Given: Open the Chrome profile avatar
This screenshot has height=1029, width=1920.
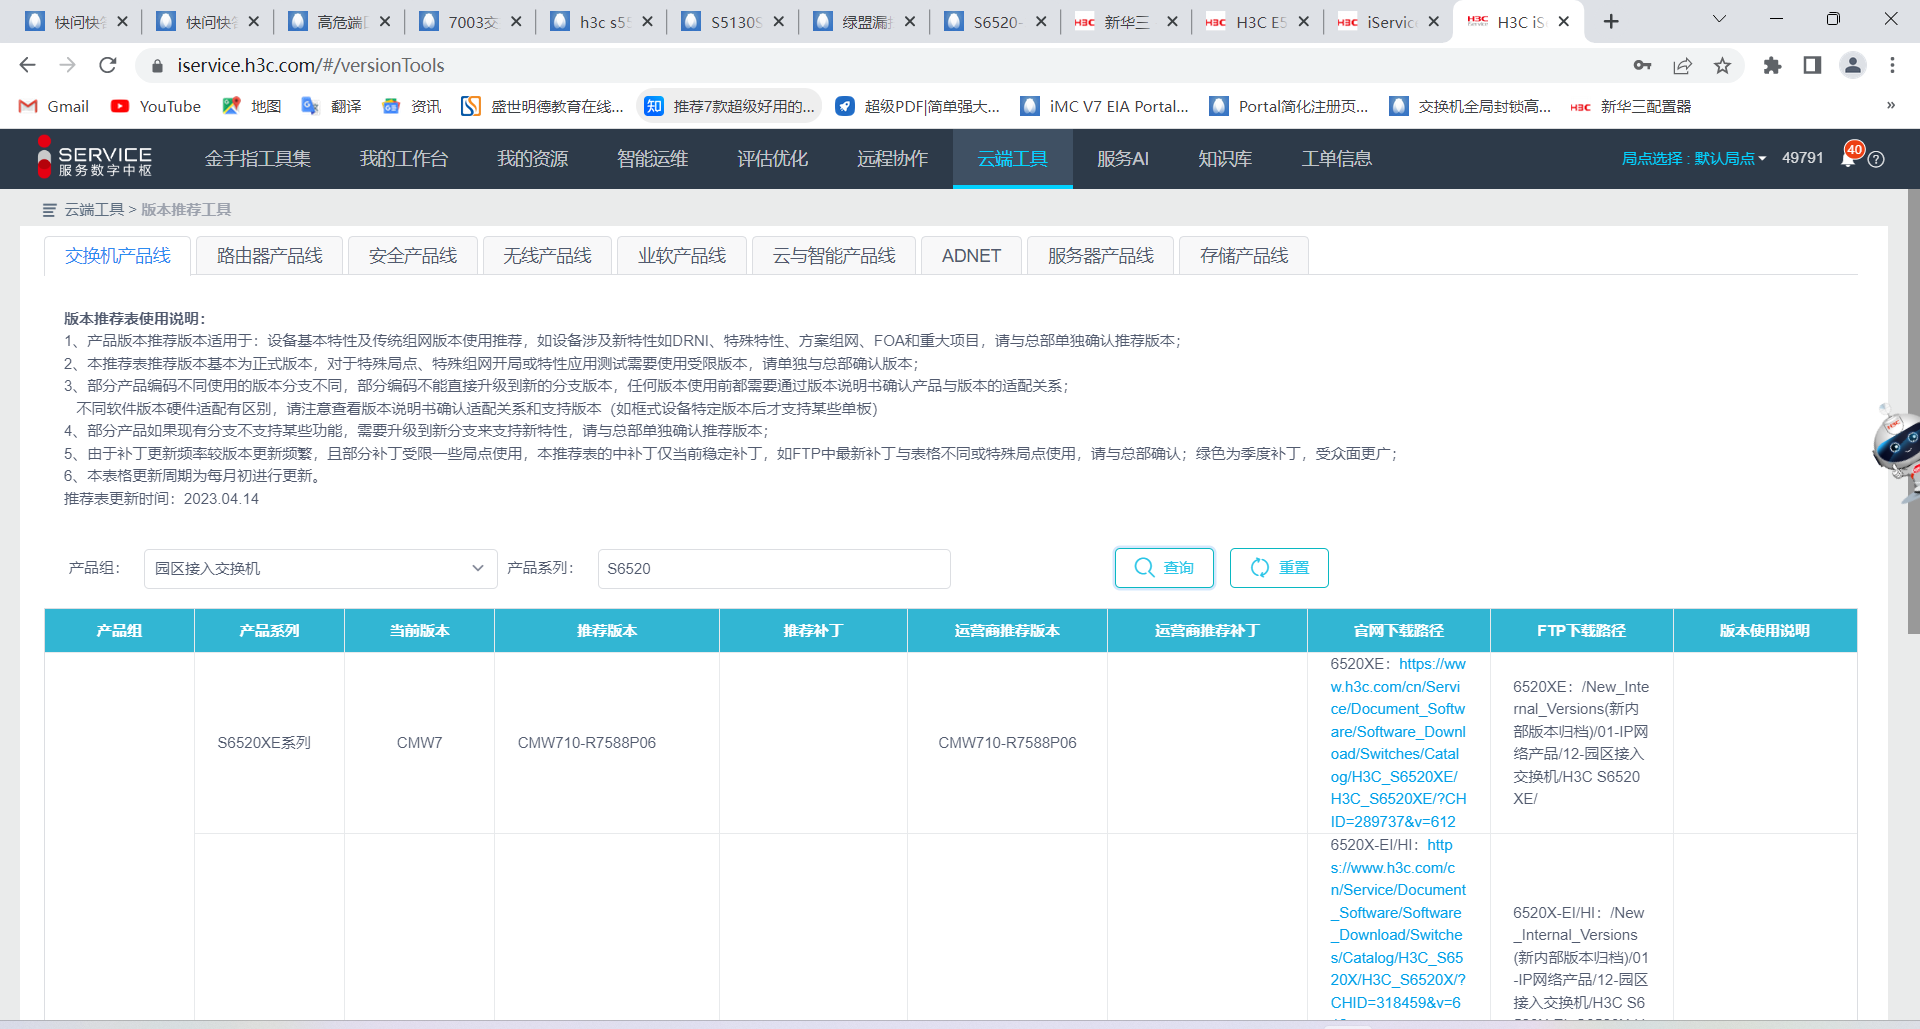Looking at the screenshot, I should (1852, 66).
